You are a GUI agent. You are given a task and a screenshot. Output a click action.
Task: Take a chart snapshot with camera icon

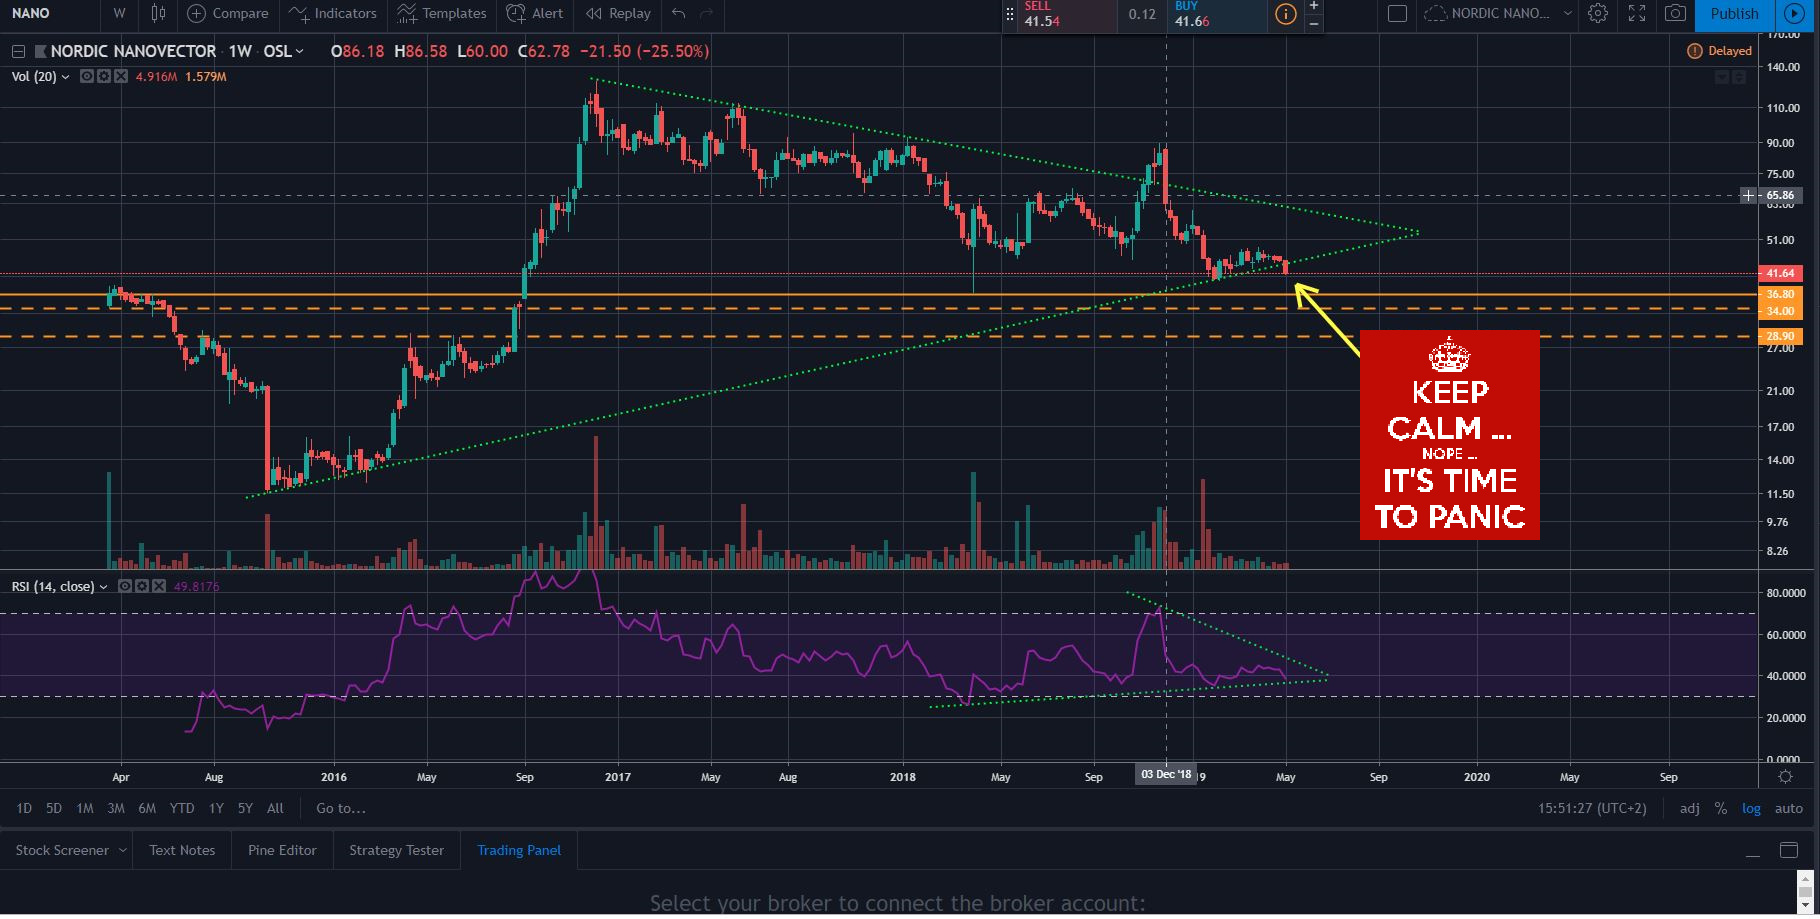click(x=1675, y=13)
